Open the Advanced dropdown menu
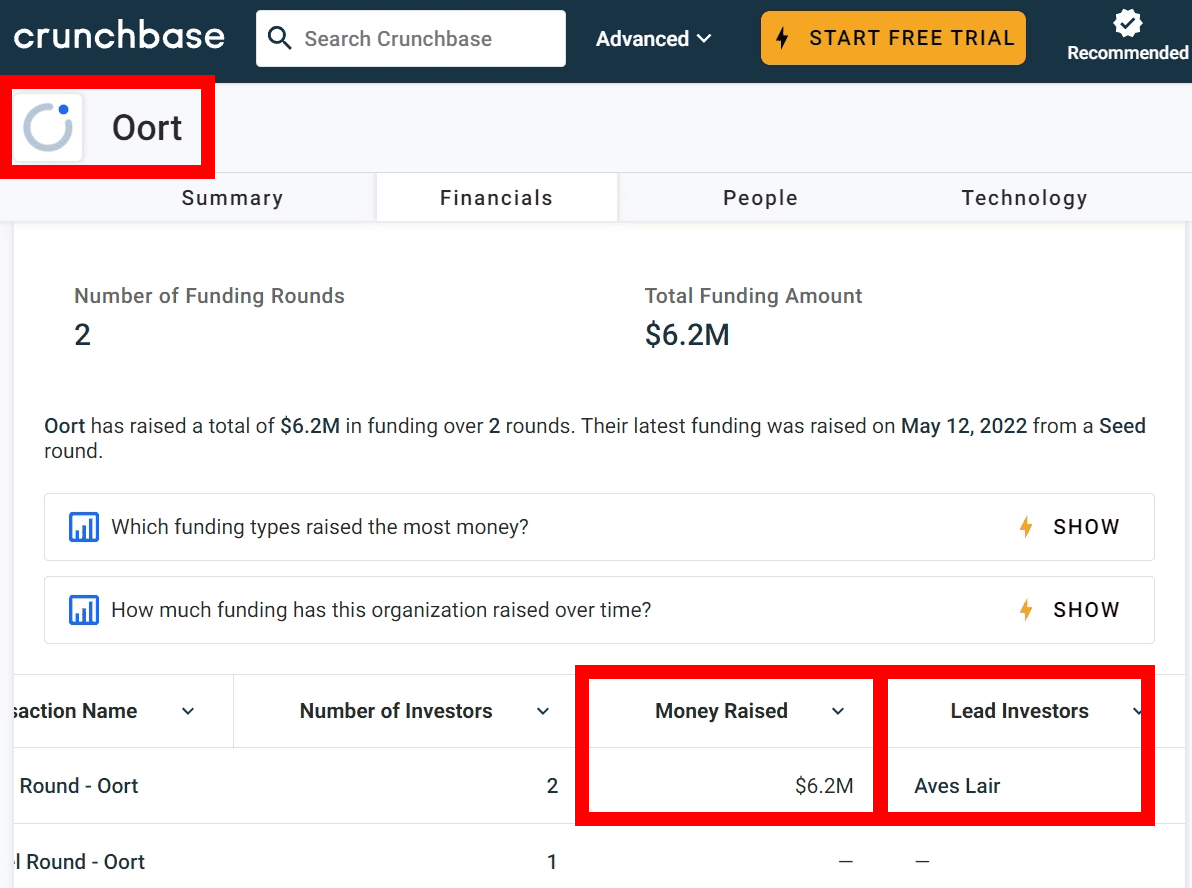The height and width of the screenshot is (888, 1192). coord(653,39)
